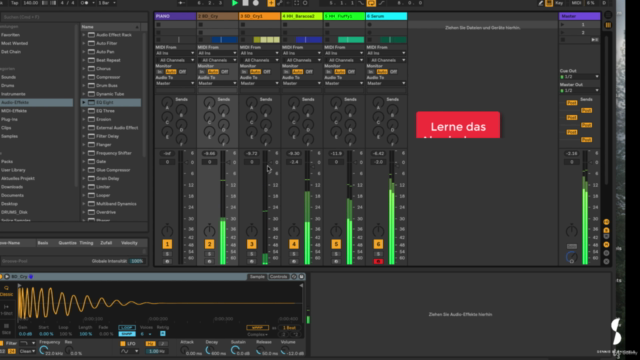Toggle track 2 activator button
Screen dimensions: 640x360
[x=209, y=244]
